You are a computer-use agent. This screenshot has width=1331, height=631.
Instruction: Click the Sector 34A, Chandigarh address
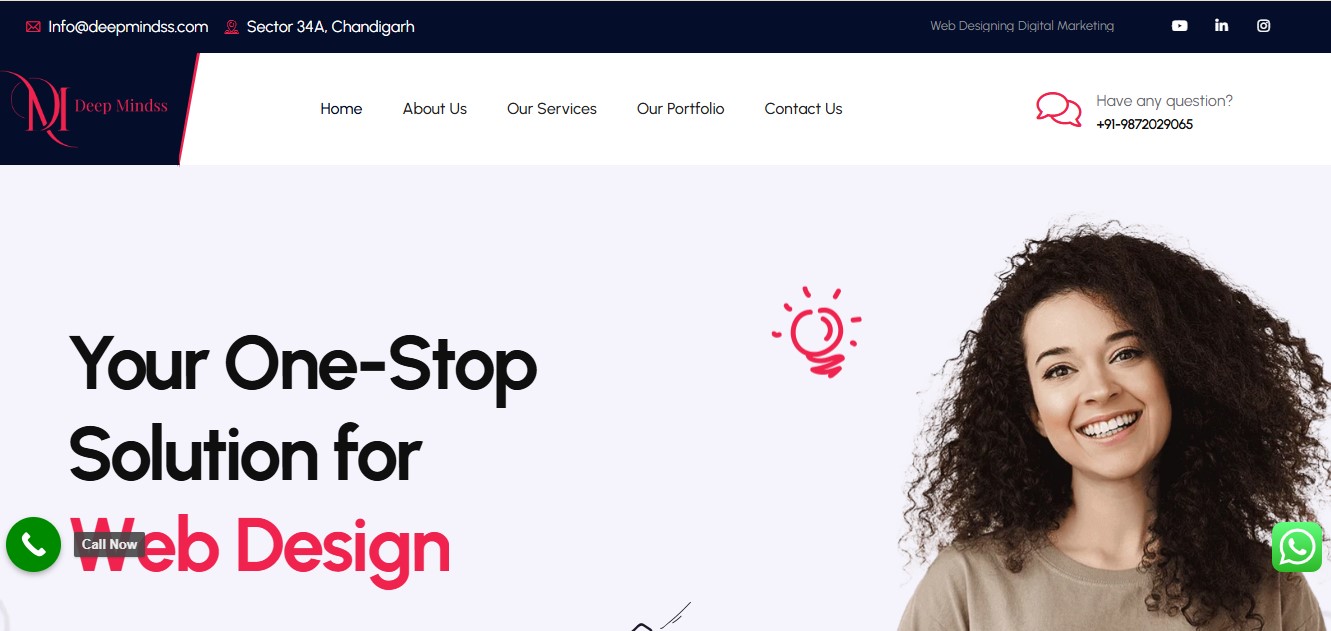[330, 27]
